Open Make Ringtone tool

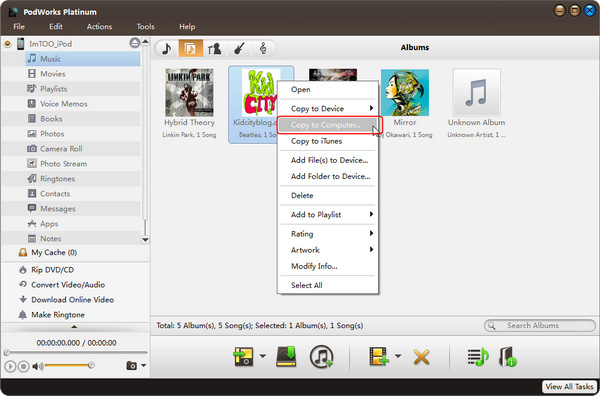[52, 315]
